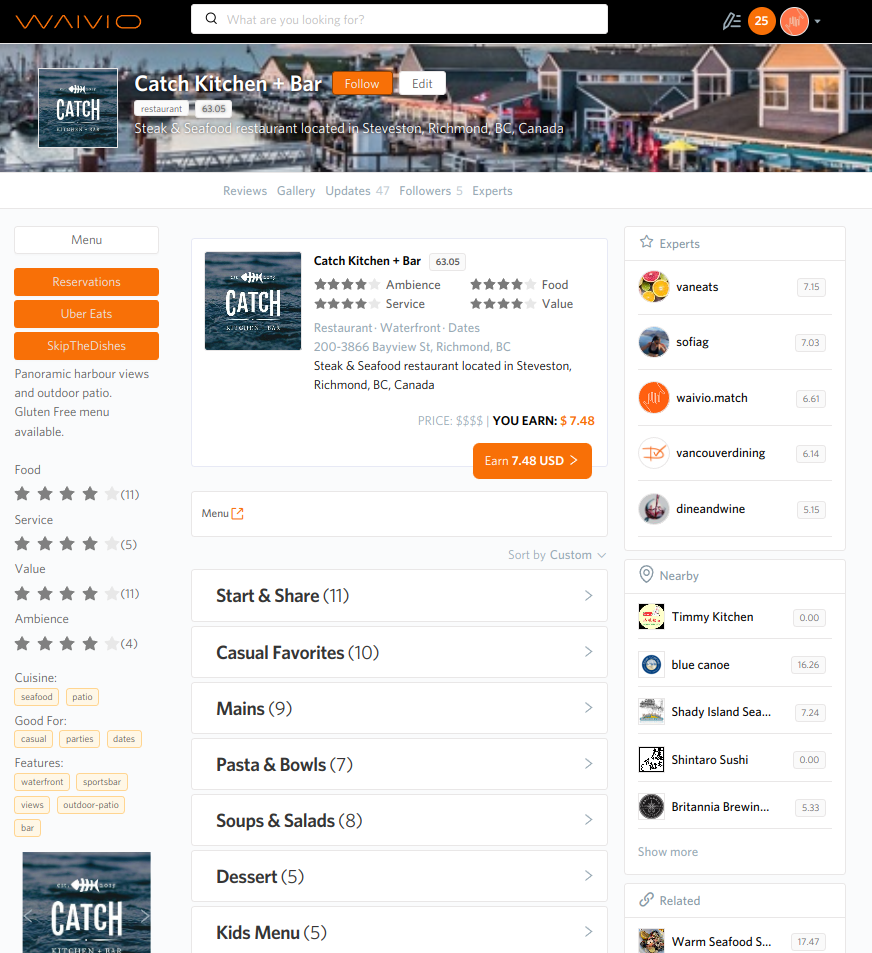Open the external Menu link icon

coord(238,514)
